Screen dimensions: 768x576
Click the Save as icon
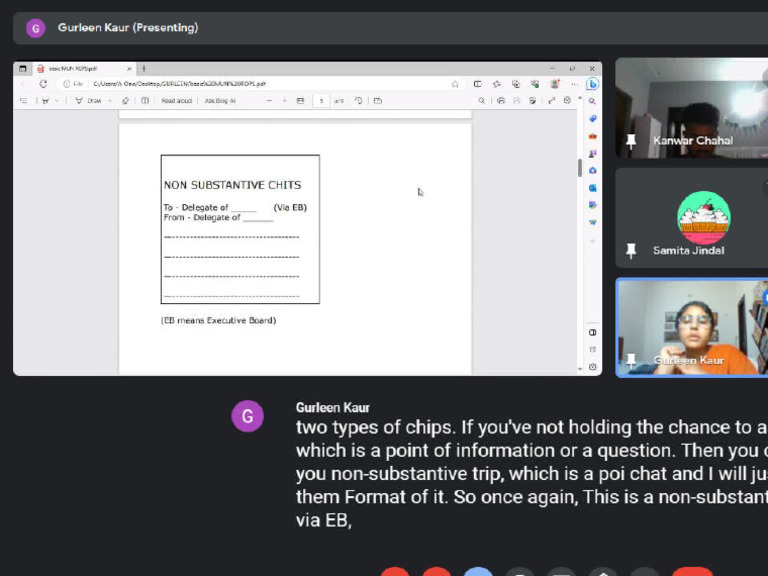pyautogui.click(x=532, y=100)
